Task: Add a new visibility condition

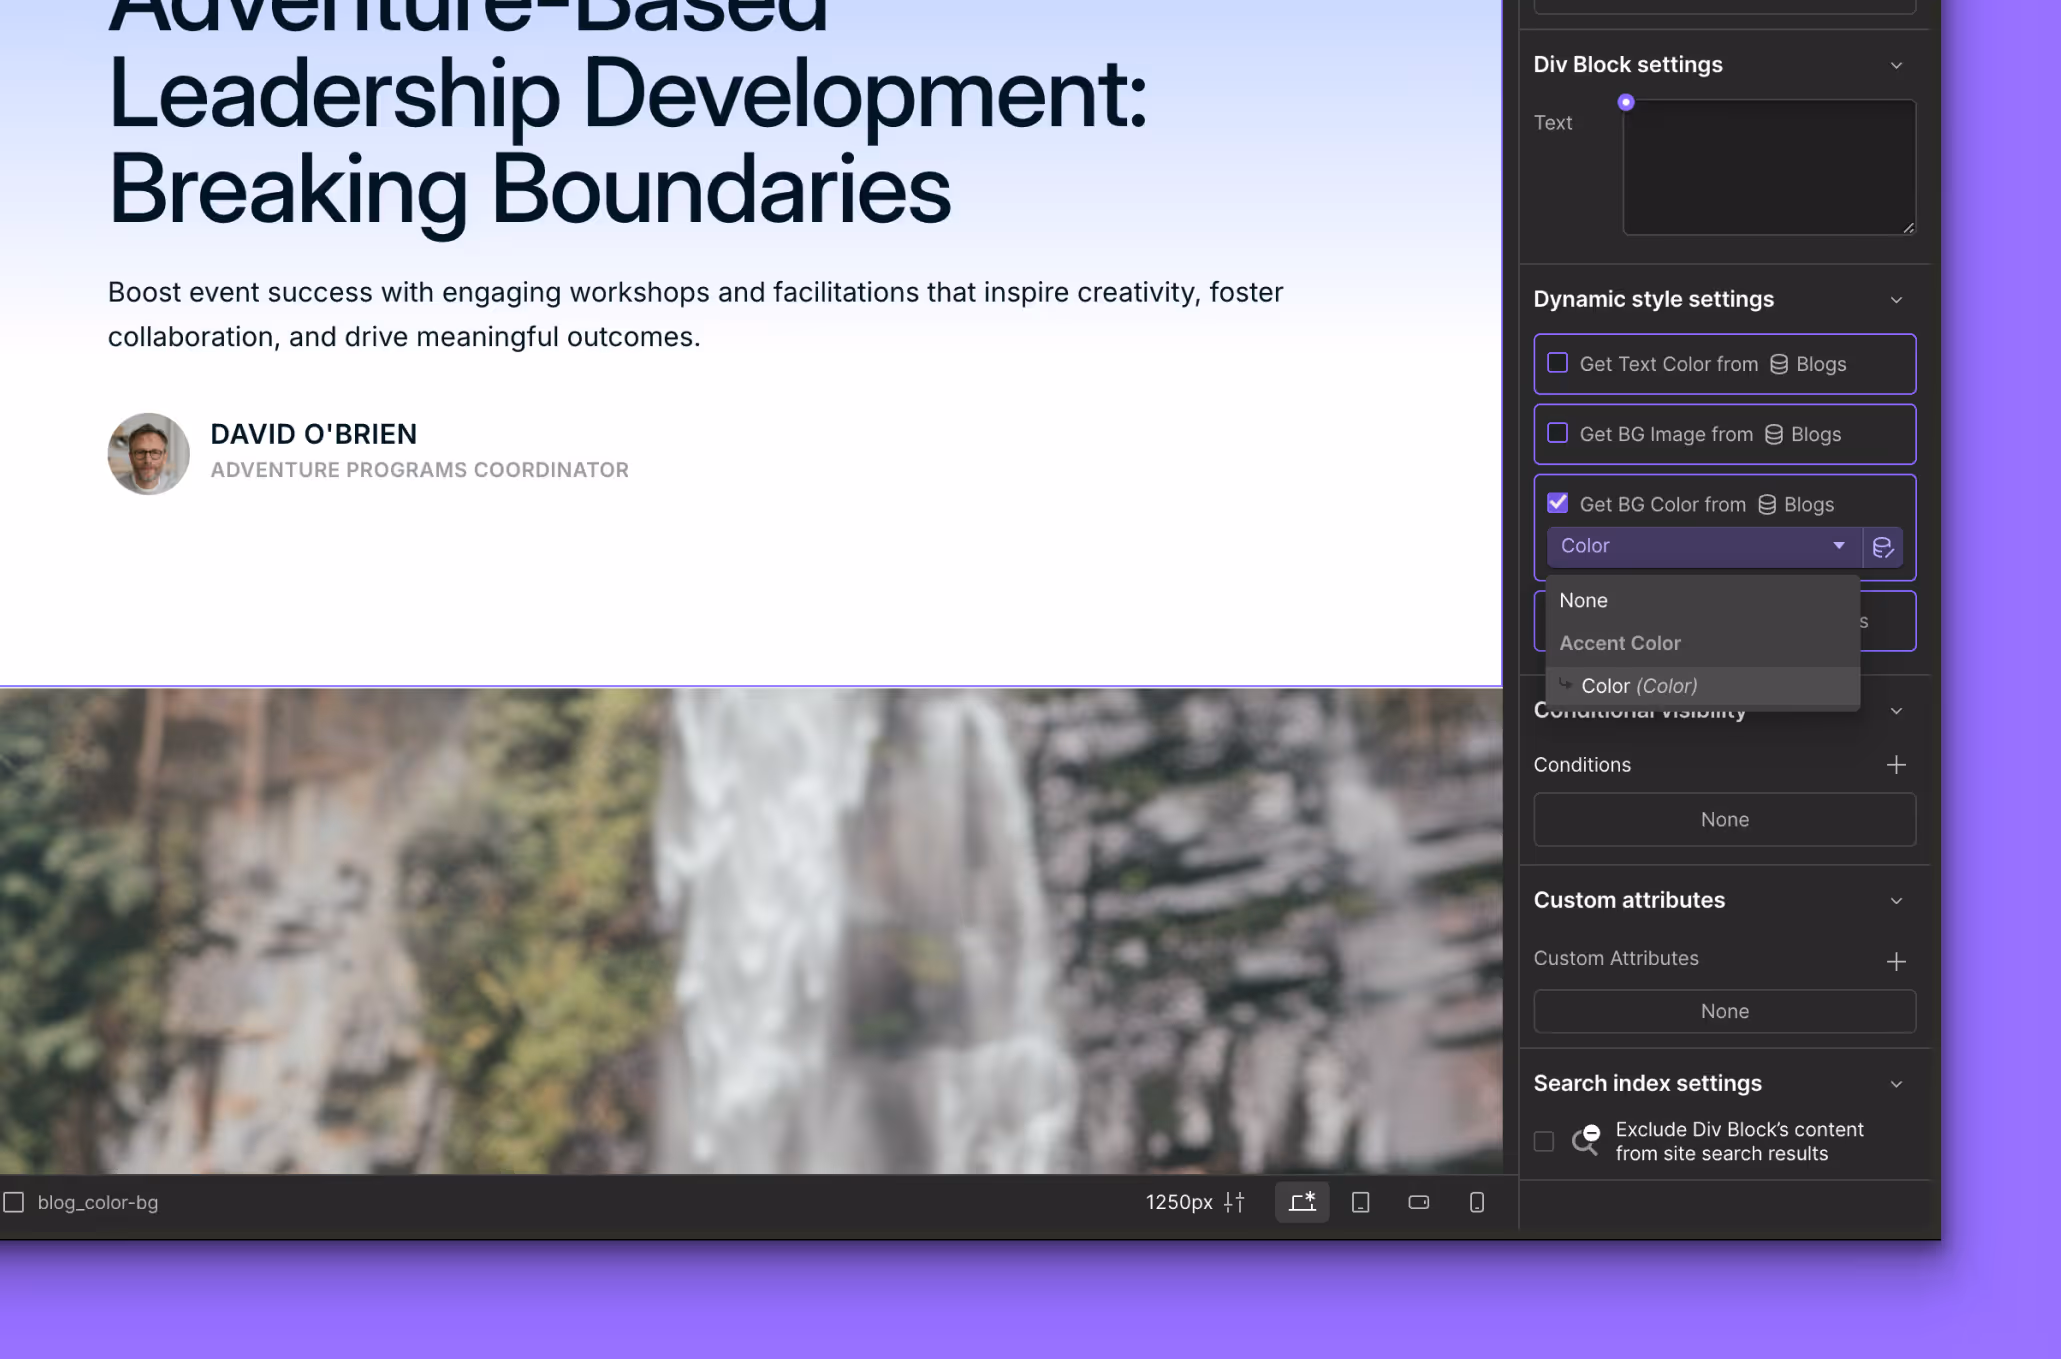Action: pyautogui.click(x=1896, y=765)
